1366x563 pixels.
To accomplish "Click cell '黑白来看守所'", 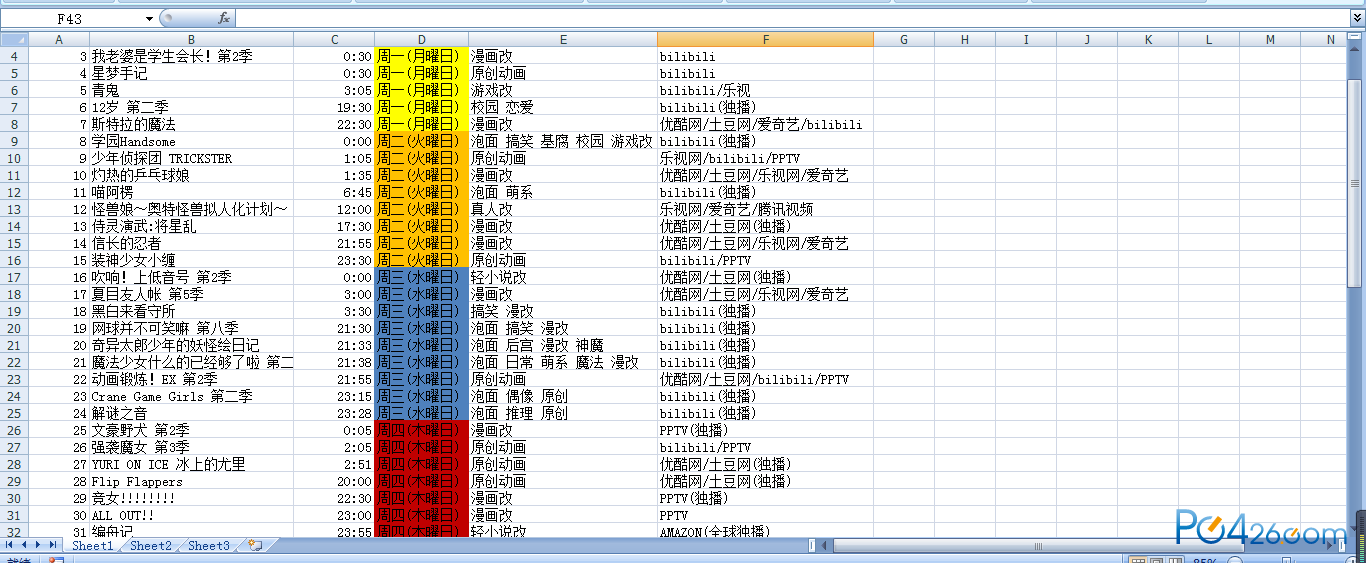I will pyautogui.click(x=191, y=312).
